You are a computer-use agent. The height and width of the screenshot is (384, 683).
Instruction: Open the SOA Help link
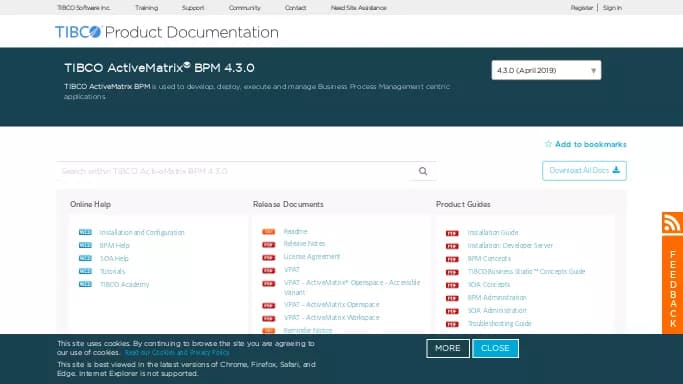point(114,259)
